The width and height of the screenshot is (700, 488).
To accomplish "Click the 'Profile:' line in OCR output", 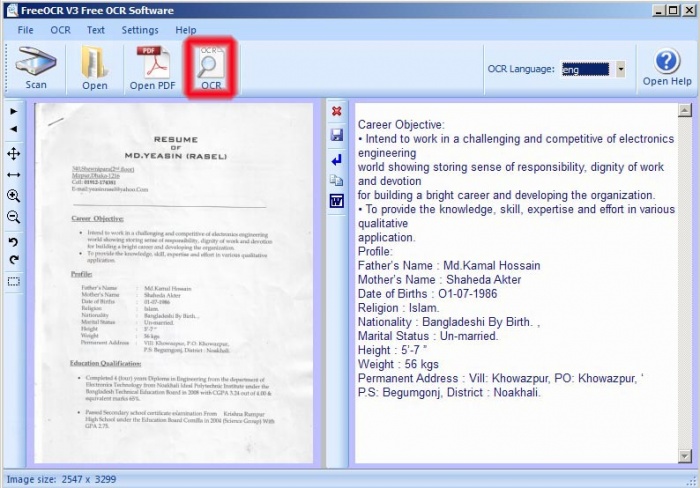I will coord(375,251).
